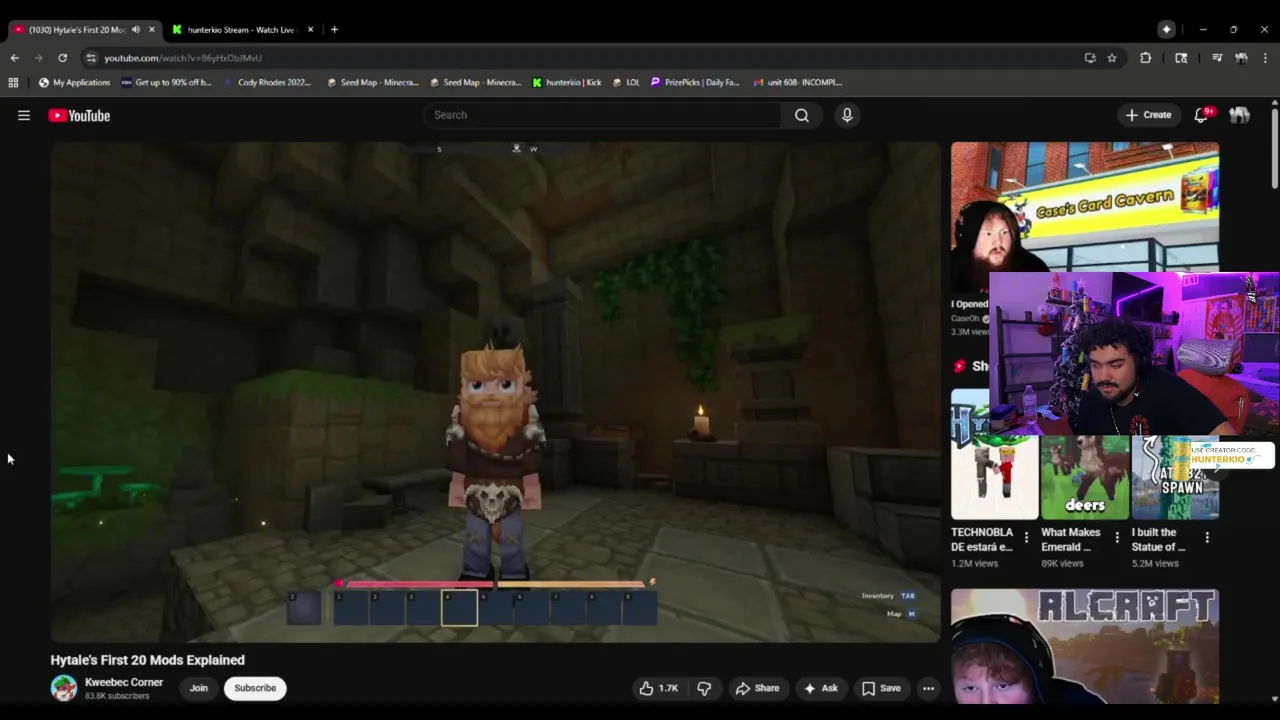Open 'Get up to 90% off' bookmark
Image resolution: width=1280 pixels, height=720 pixels.
167,83
